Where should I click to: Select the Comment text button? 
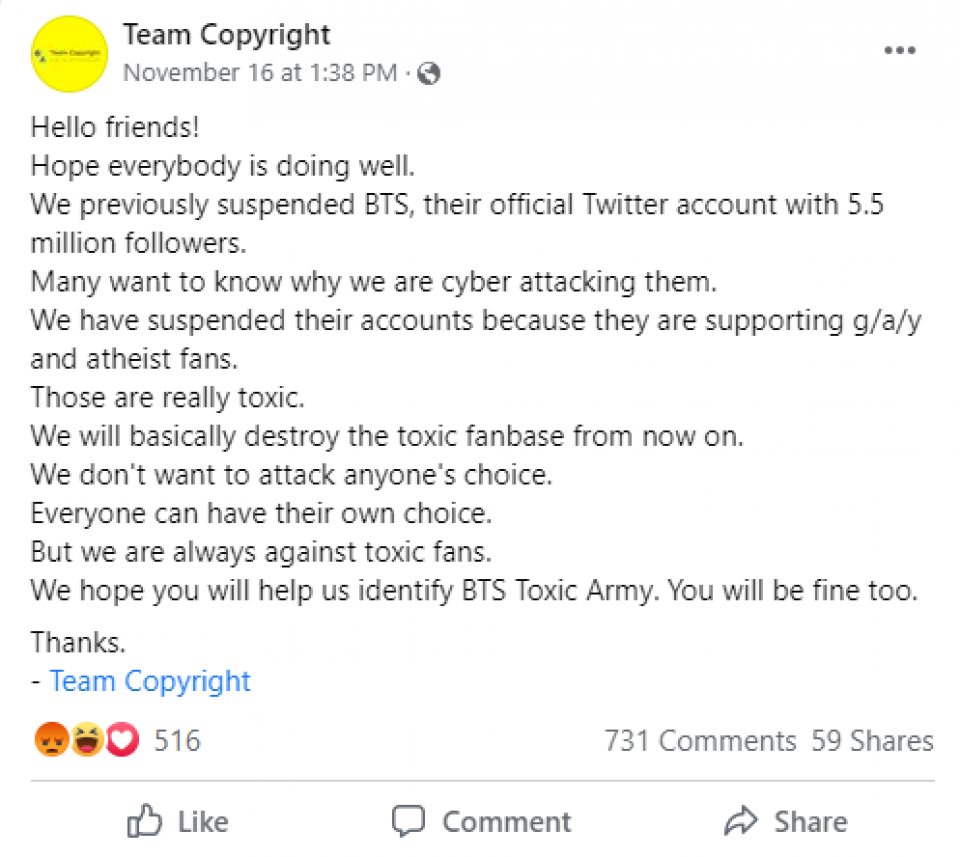[506, 821]
